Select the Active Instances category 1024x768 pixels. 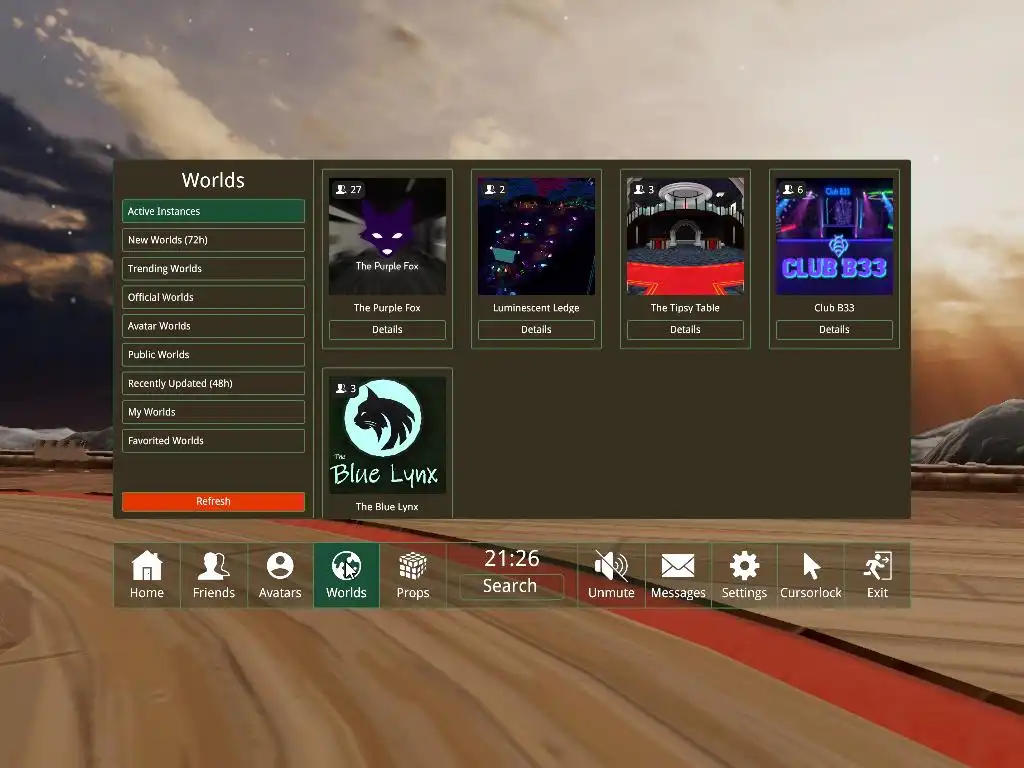(213, 211)
